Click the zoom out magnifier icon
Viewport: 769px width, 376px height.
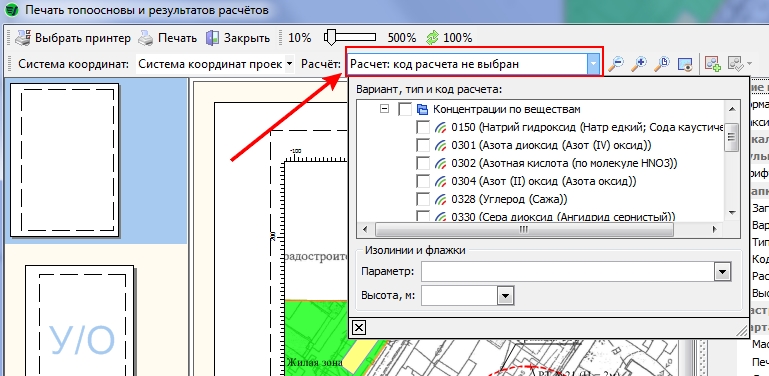point(616,64)
